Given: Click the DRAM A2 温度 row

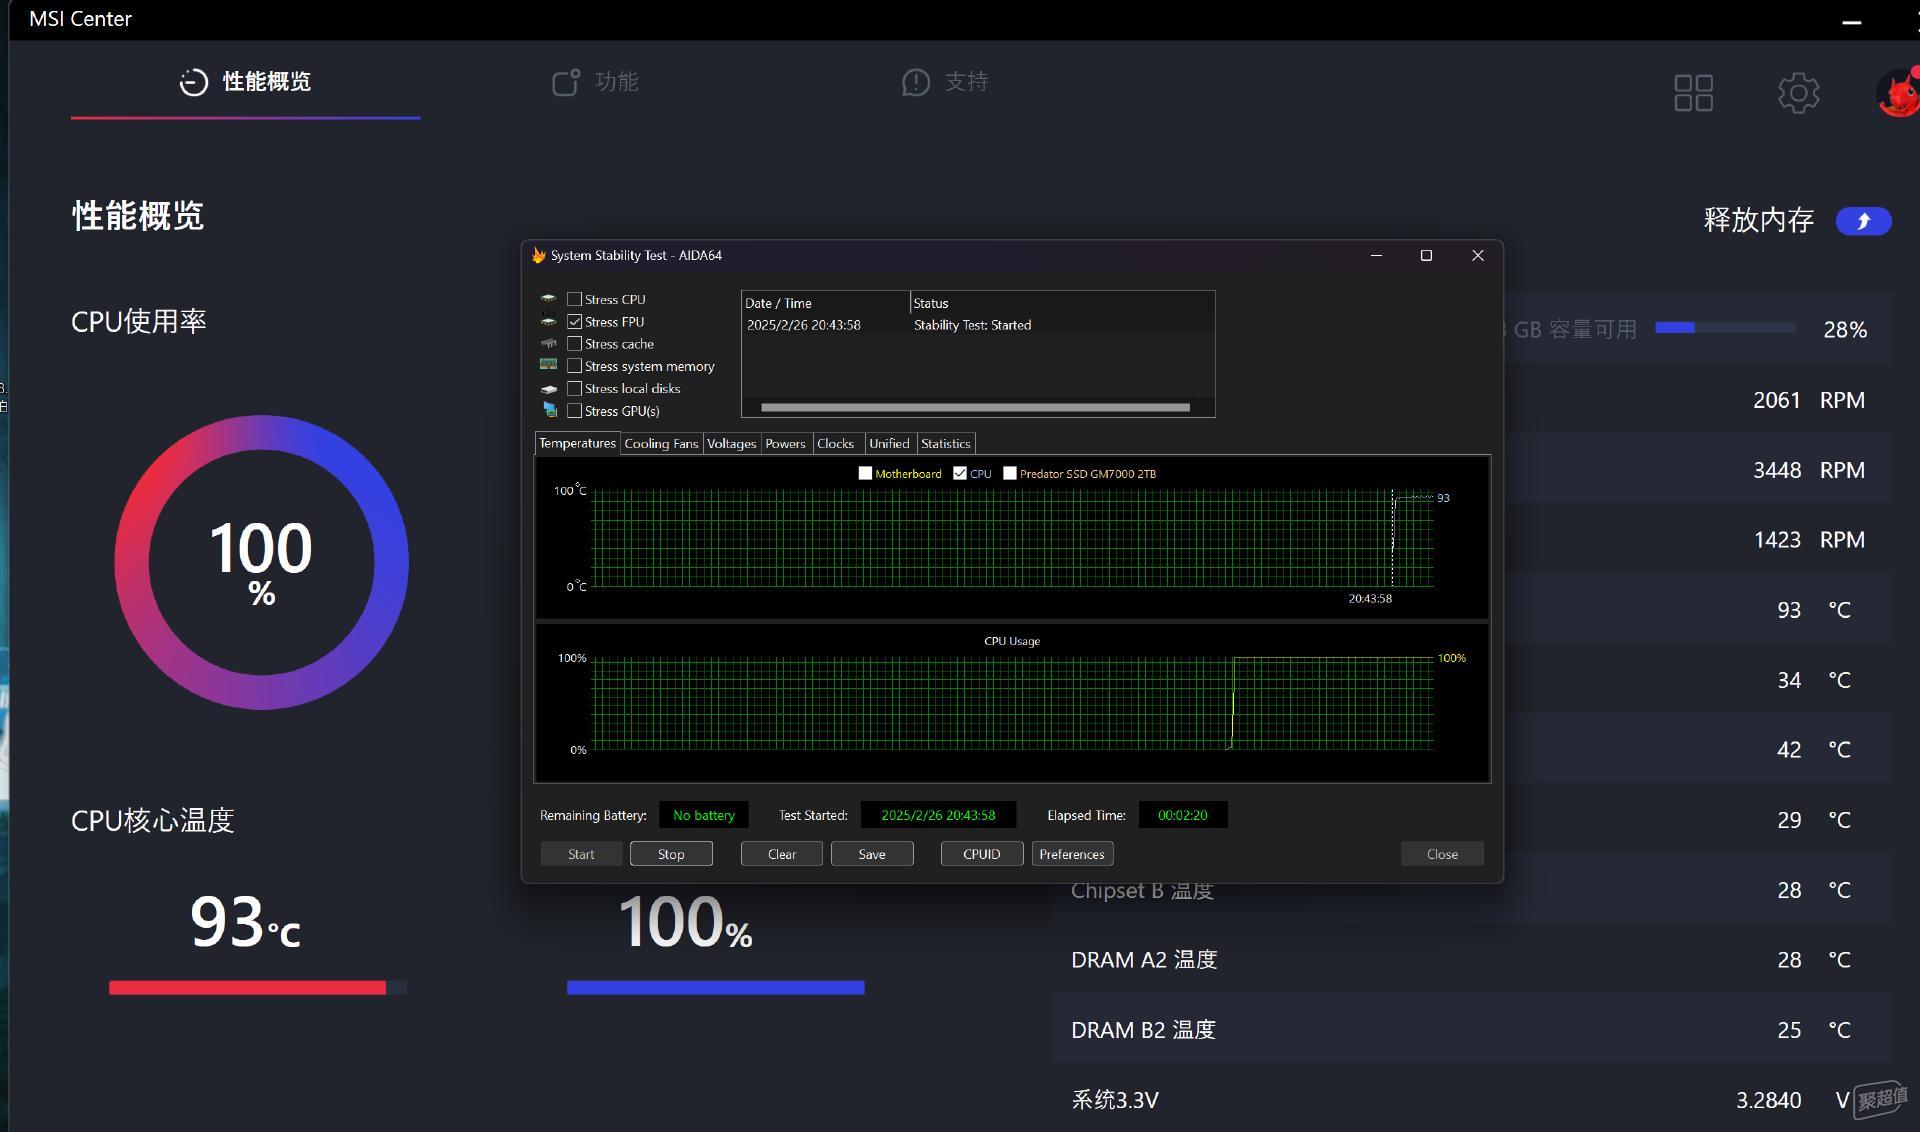Looking at the screenshot, I should pos(1470,959).
